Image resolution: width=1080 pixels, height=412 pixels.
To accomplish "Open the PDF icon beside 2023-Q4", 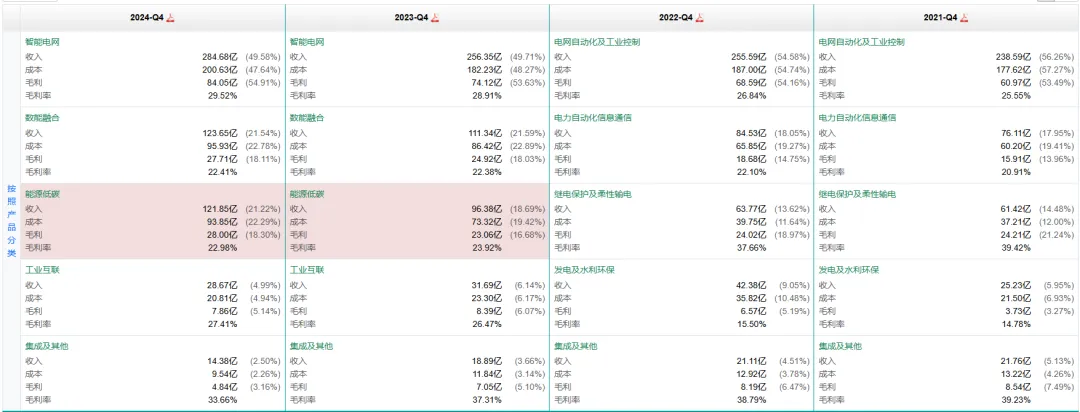I will point(435,18).
